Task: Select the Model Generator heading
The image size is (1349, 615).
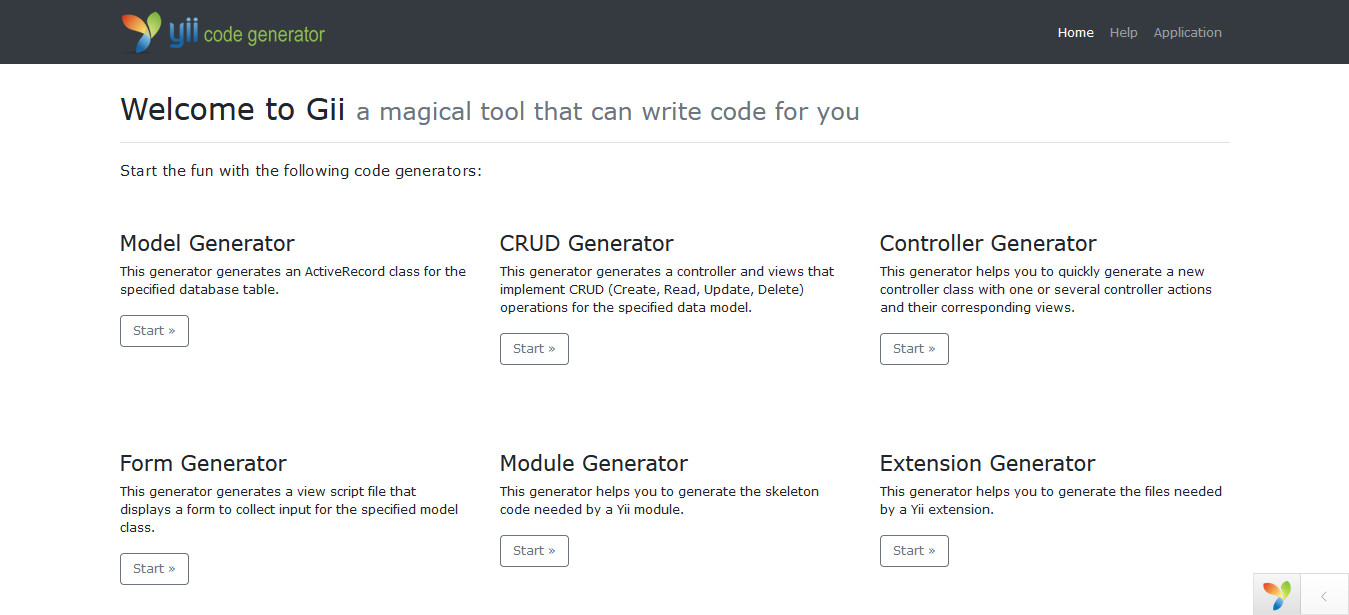Action: tap(207, 243)
